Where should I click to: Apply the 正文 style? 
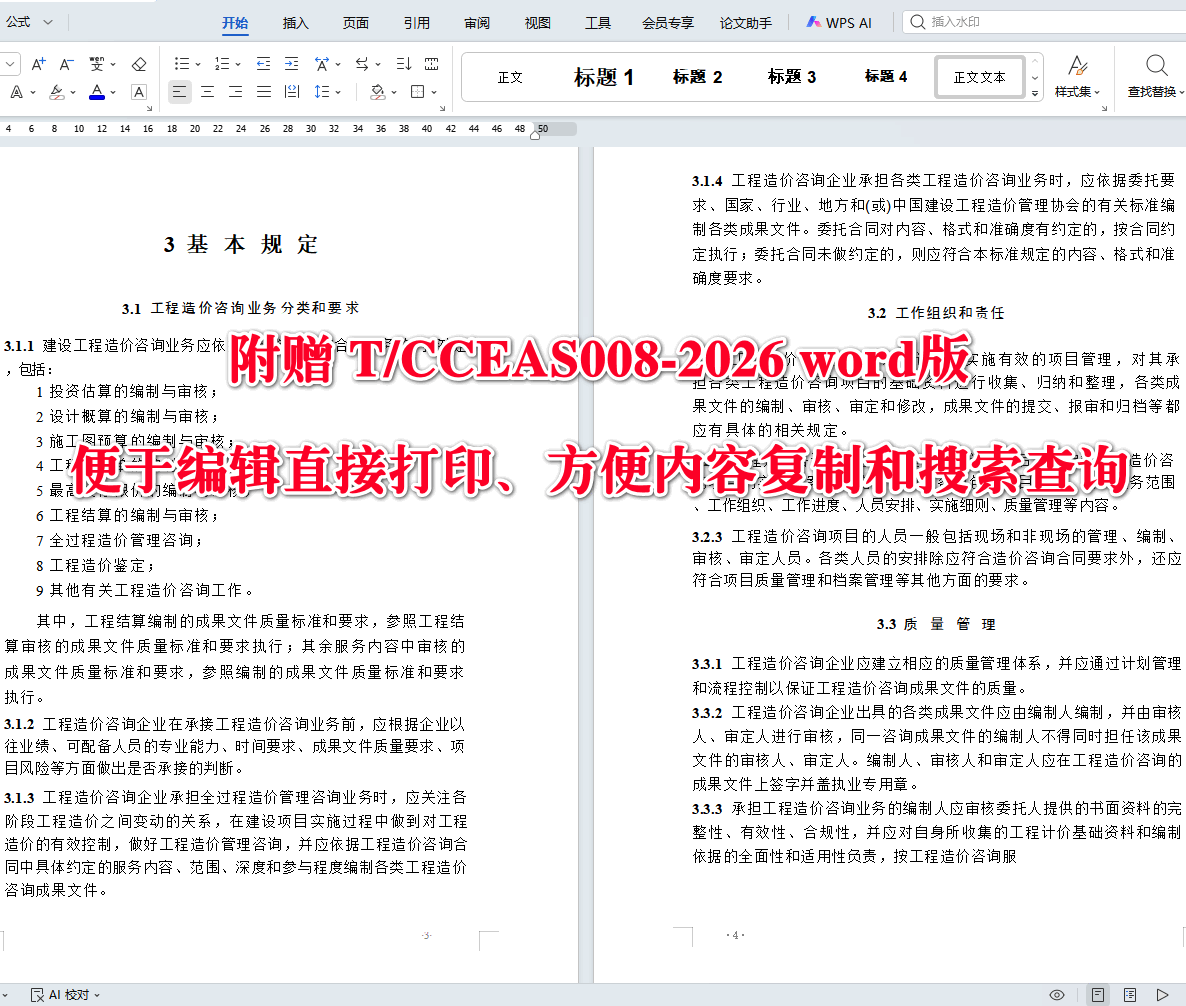pos(511,77)
